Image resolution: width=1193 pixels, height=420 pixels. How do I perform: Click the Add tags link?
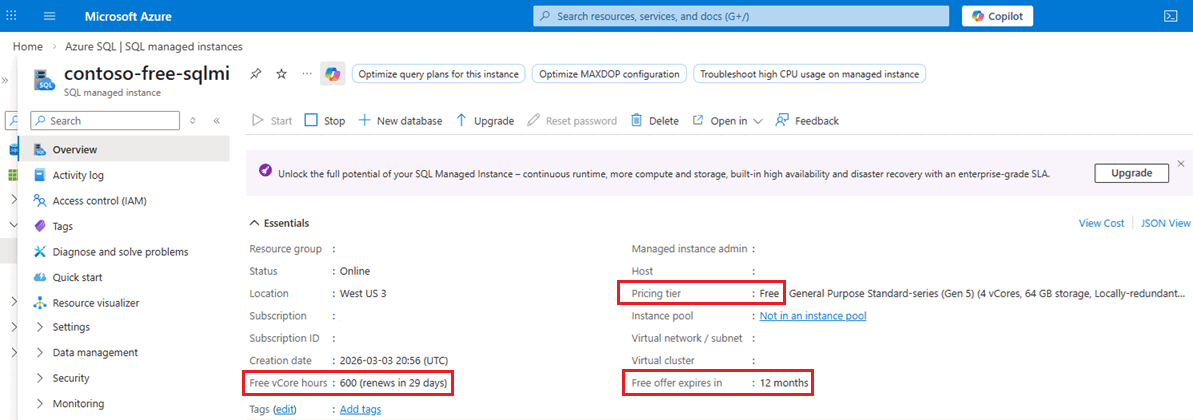point(361,409)
